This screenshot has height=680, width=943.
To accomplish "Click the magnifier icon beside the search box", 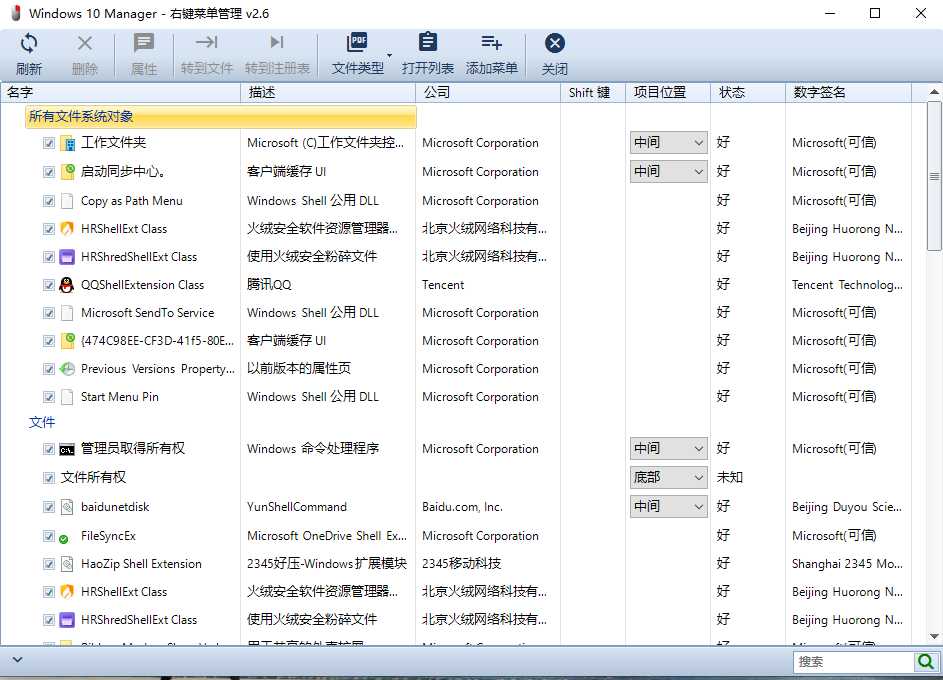I will coord(925,662).
